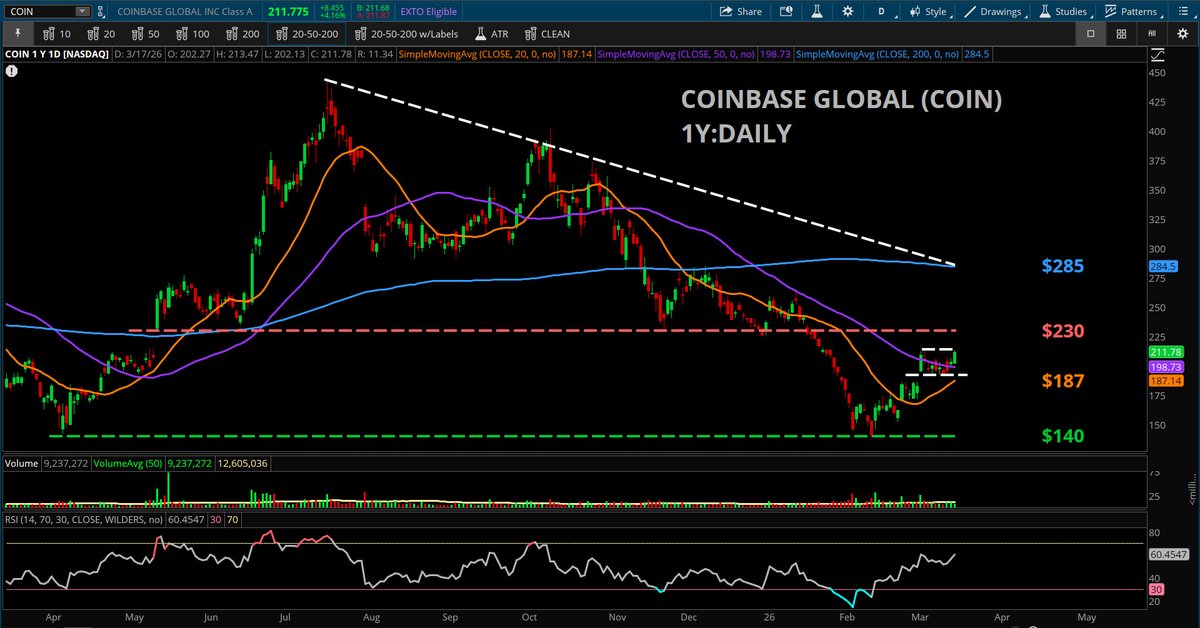
Task: Load the CLEAN study set
Action: pos(549,33)
